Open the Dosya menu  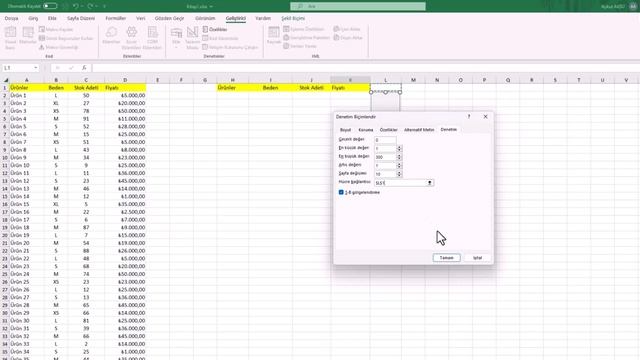point(11,18)
